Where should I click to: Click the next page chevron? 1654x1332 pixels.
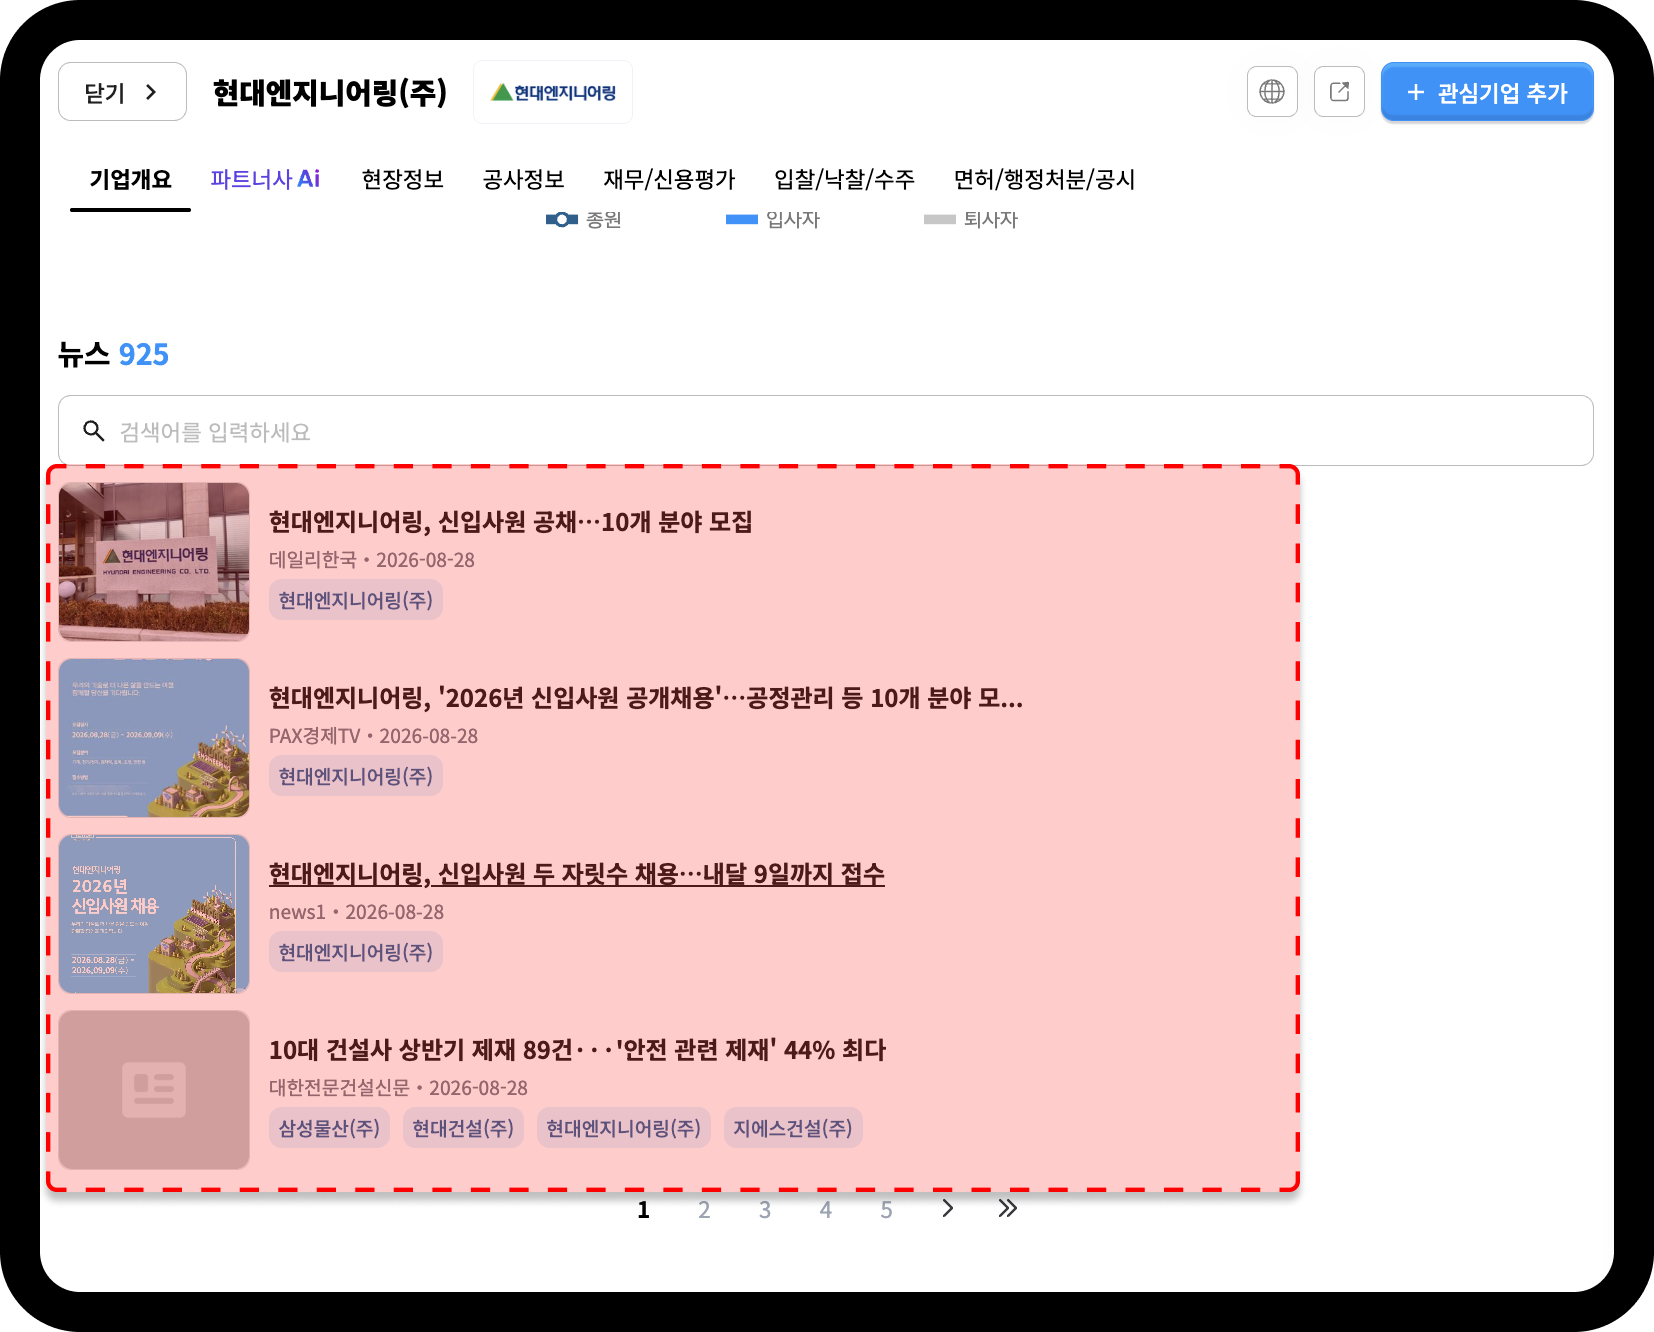[x=947, y=1209]
